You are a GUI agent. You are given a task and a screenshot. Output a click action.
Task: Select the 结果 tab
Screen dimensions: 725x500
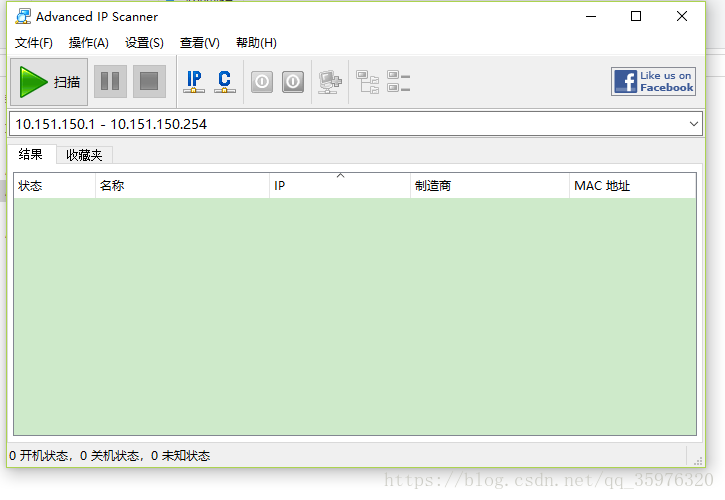(x=31, y=154)
